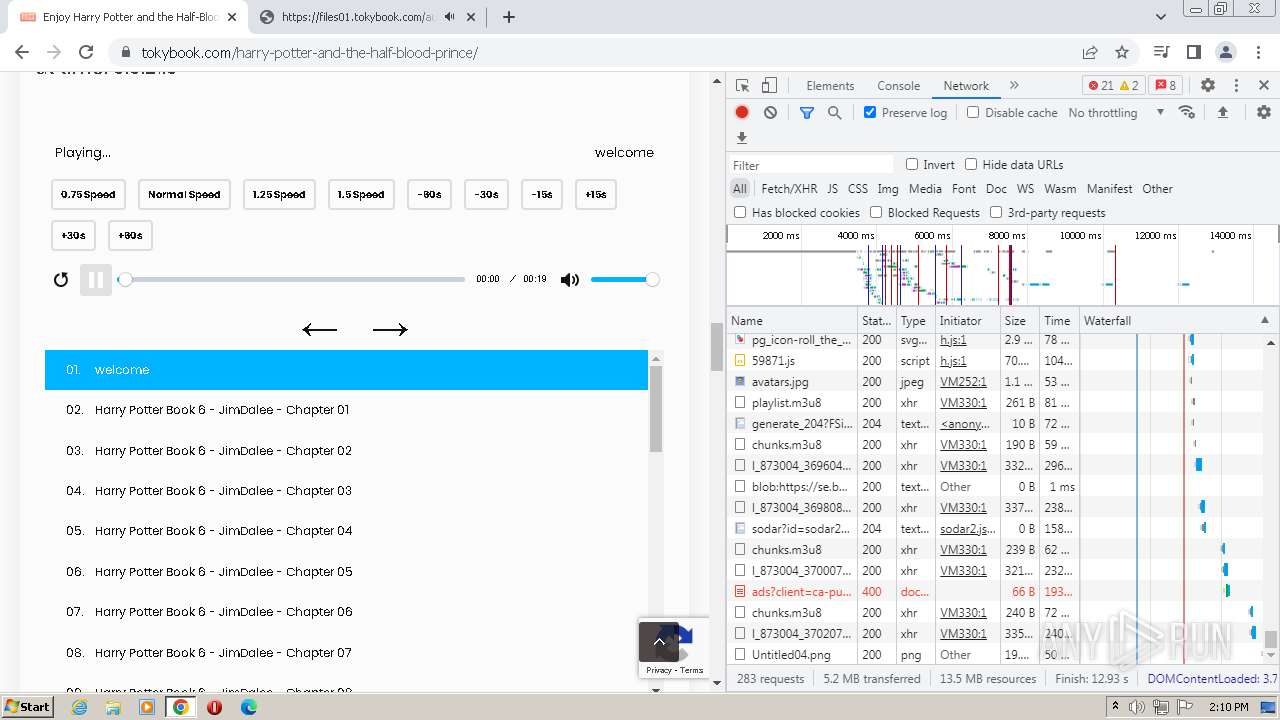Viewport: 1280px width, 720px height.
Task: Click the DevTools inspect element icon
Action: 742,86
